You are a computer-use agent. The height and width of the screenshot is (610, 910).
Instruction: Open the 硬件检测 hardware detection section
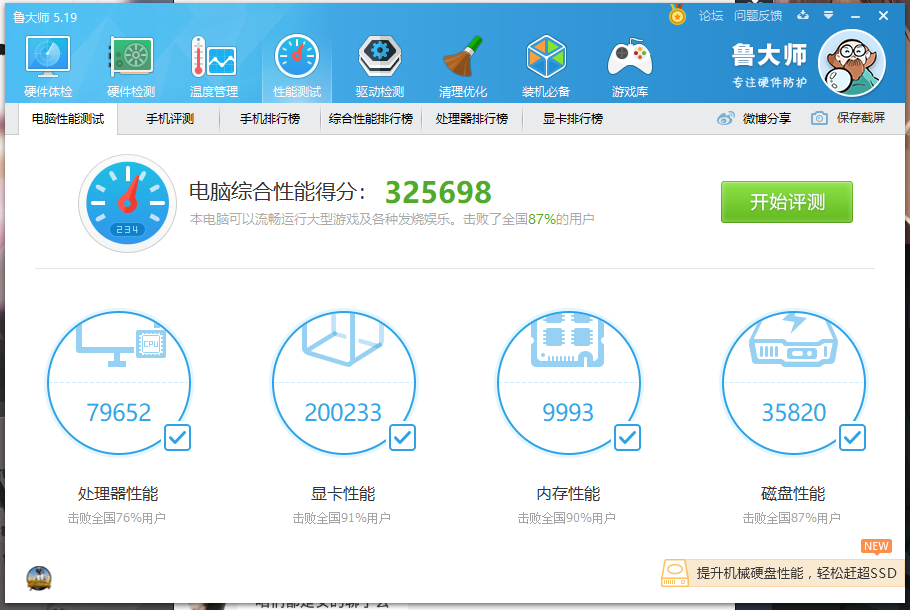[131, 66]
